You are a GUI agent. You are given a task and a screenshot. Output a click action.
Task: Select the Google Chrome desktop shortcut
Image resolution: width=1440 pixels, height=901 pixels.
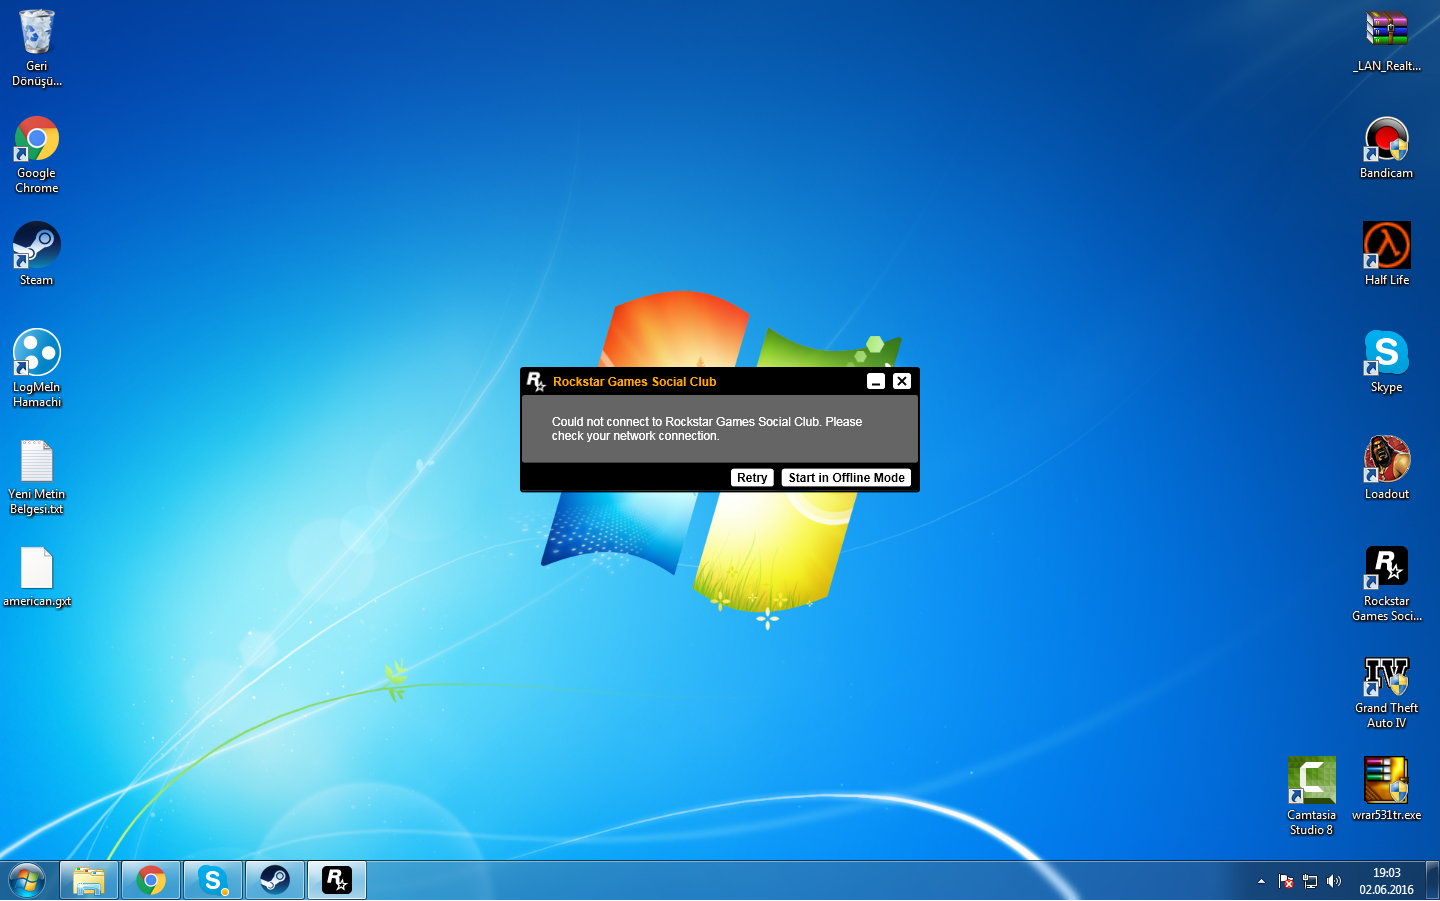[37, 155]
